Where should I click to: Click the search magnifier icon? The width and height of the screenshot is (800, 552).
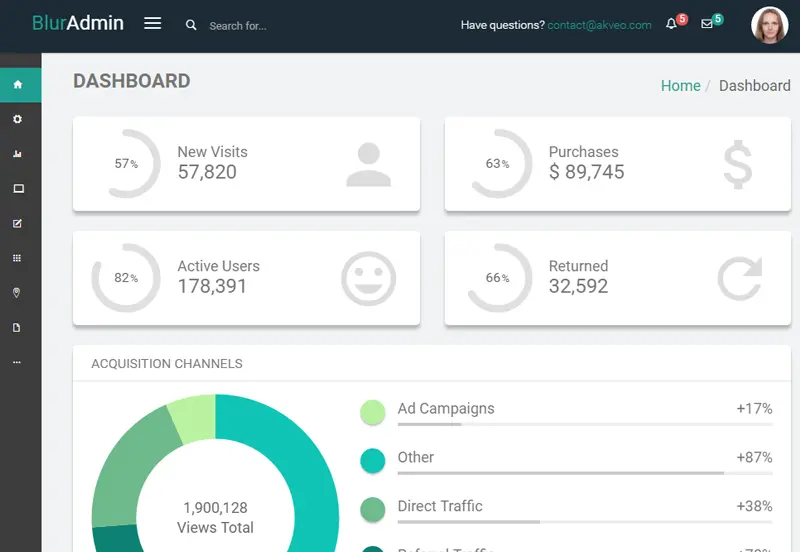coord(191,24)
